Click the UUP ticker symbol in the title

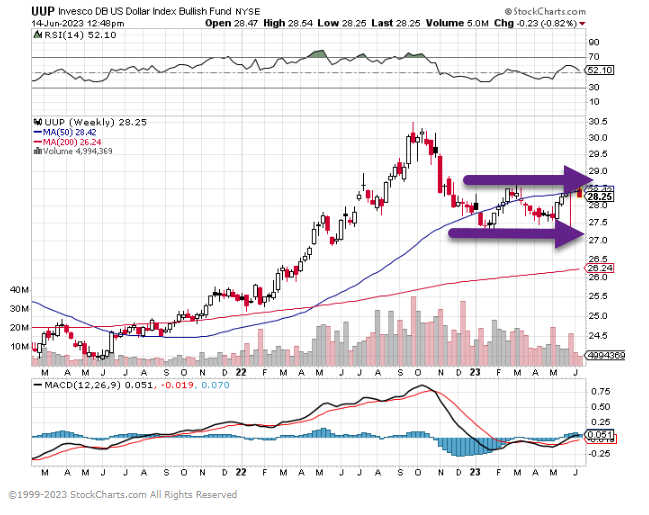pos(43,11)
